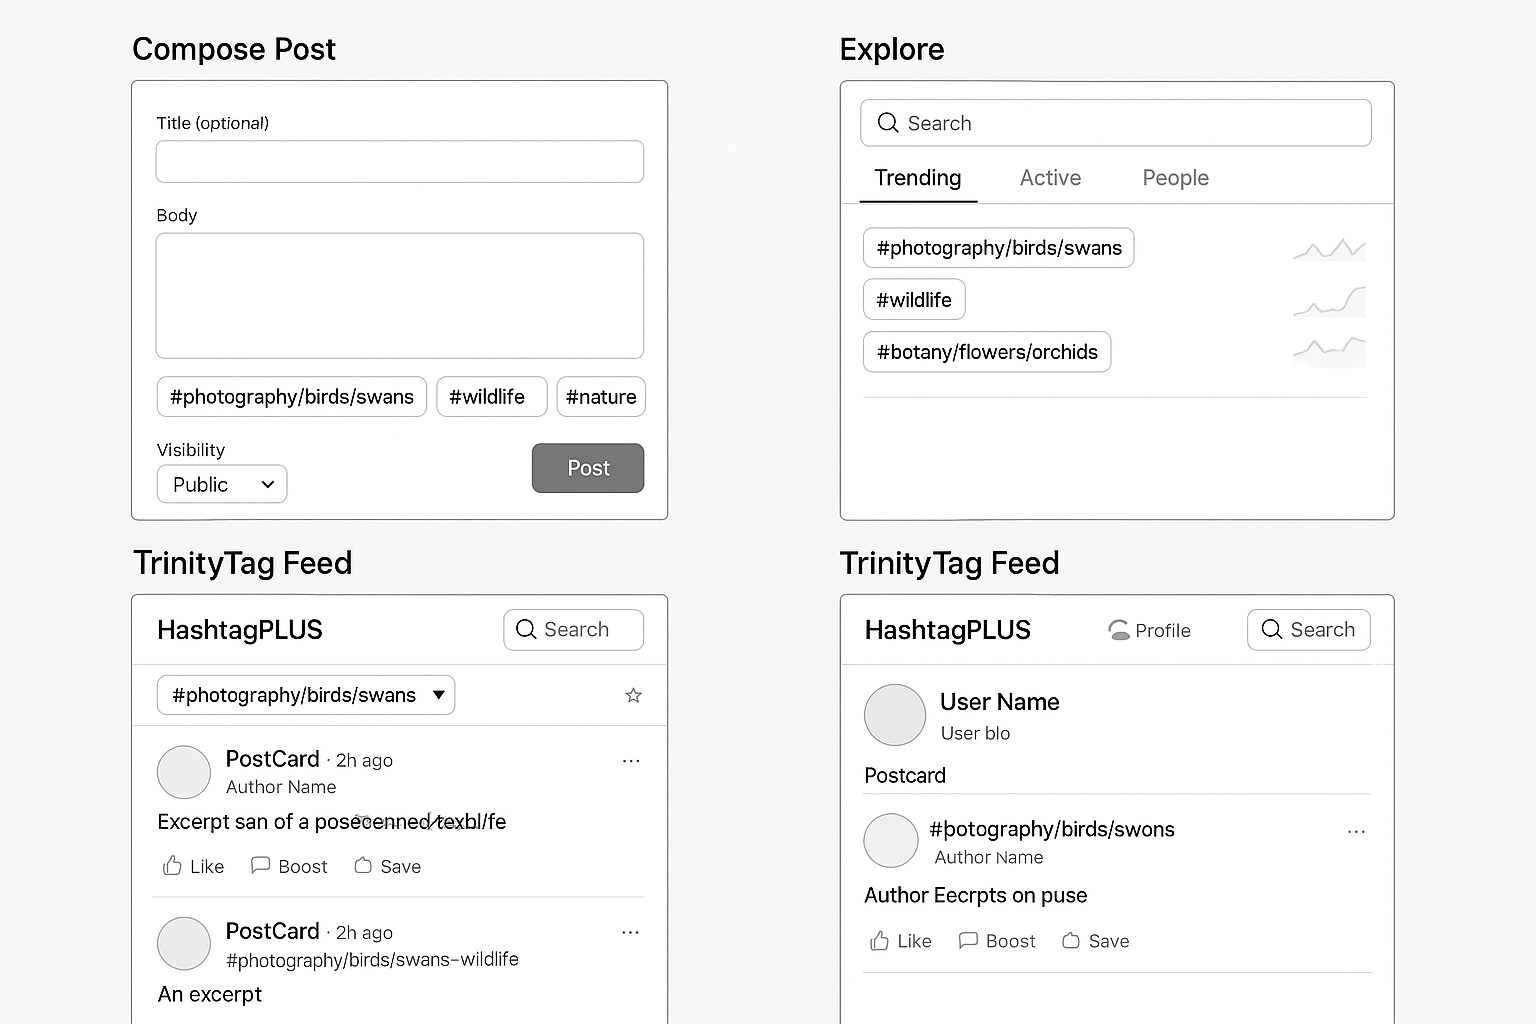Open three-dot menu on the profile post

coord(1356,832)
